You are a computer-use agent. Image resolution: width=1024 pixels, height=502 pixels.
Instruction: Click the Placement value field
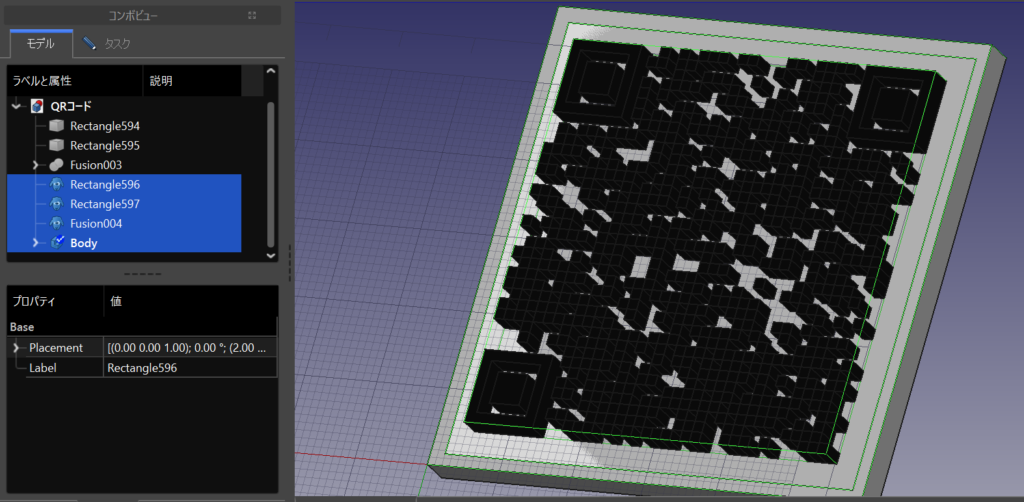pos(190,348)
